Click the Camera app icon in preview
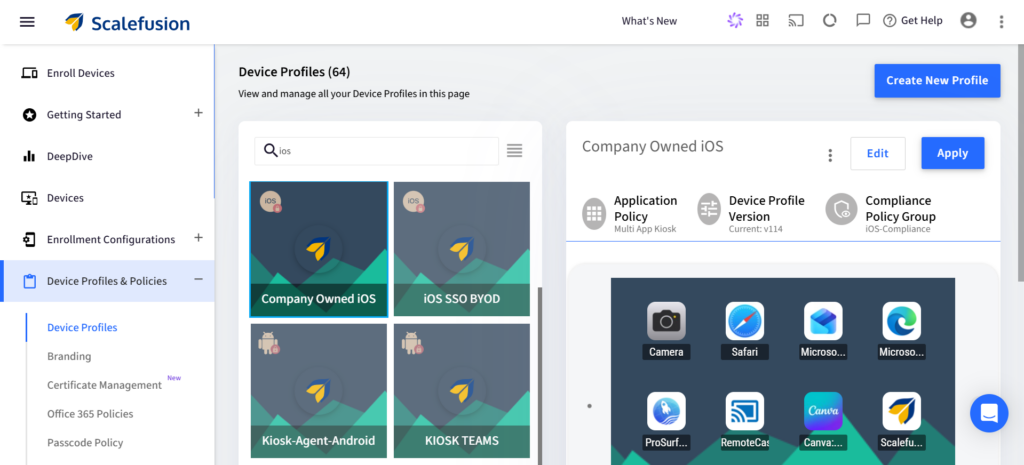The image size is (1024, 465). (x=666, y=321)
